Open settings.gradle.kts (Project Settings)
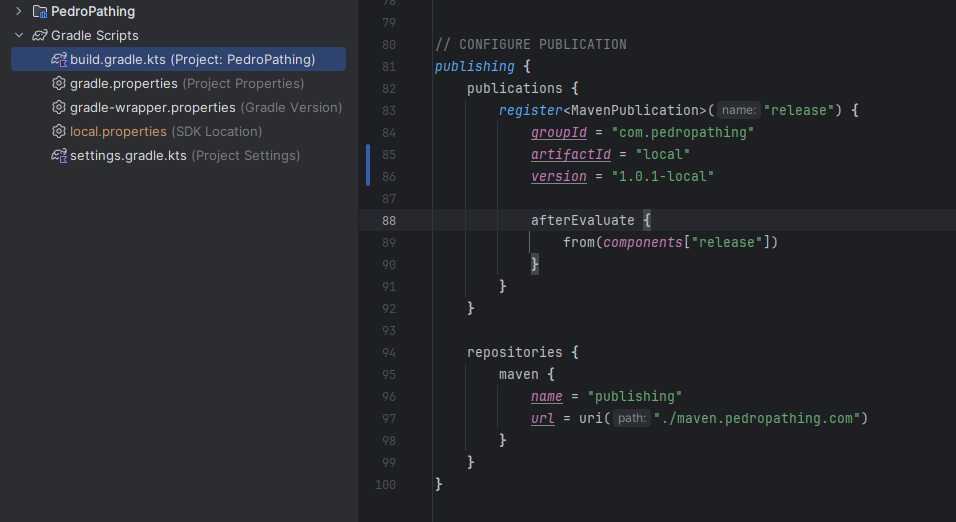The height and width of the screenshot is (522, 956). click(x=178, y=156)
